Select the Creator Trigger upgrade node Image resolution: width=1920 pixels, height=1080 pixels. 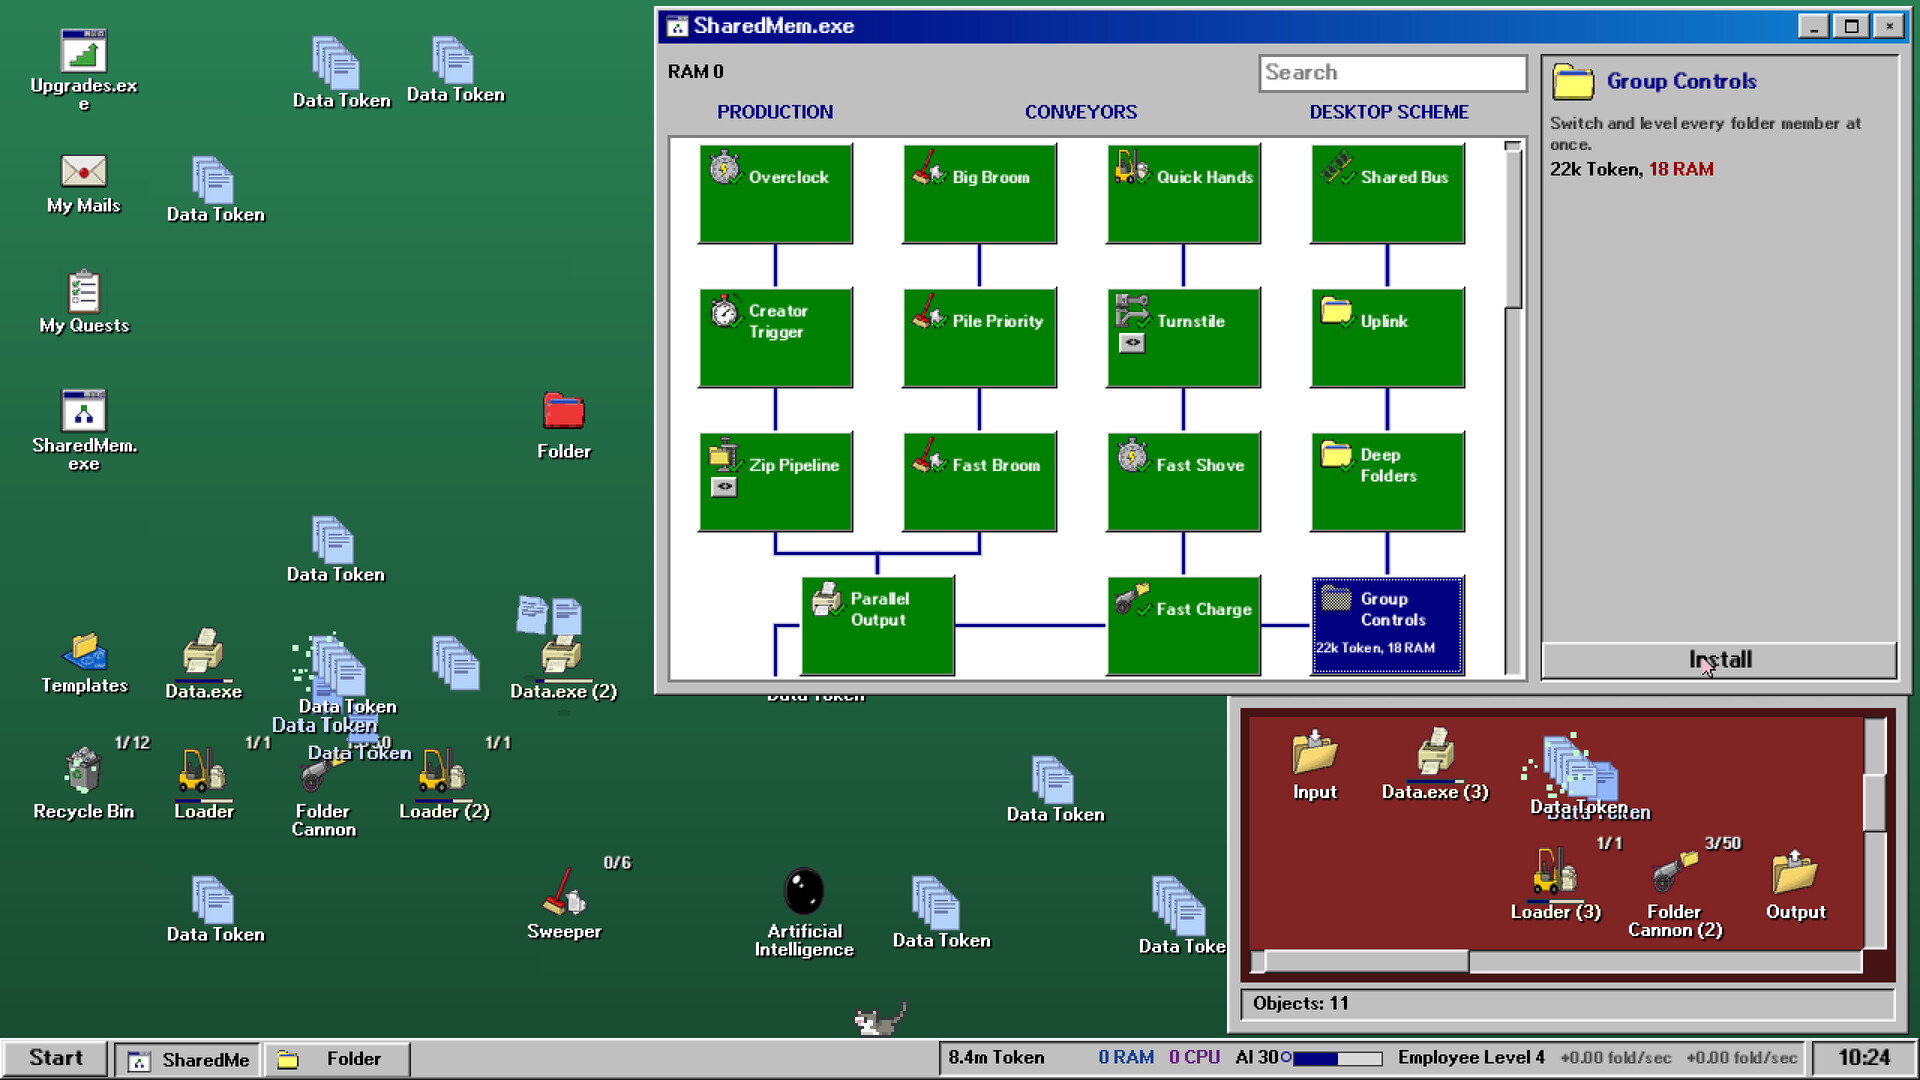pyautogui.click(x=776, y=338)
